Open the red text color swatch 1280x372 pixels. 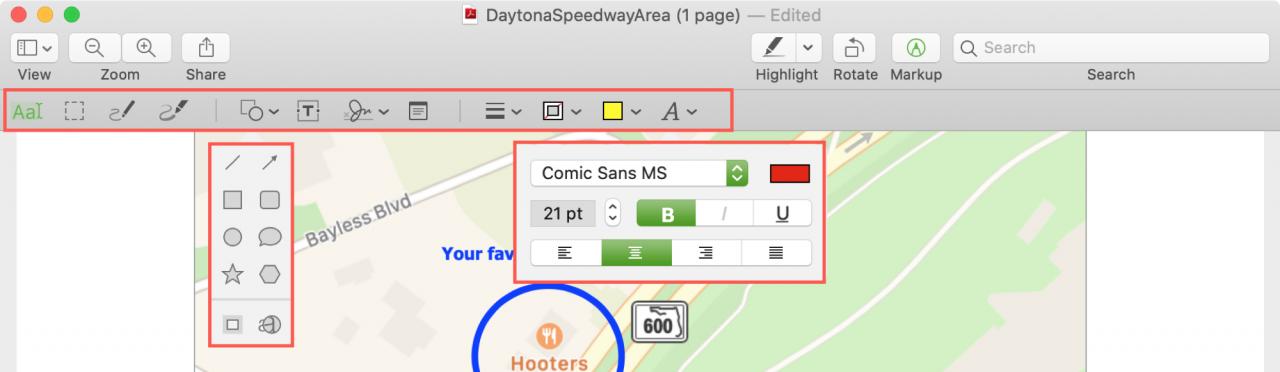coord(790,173)
